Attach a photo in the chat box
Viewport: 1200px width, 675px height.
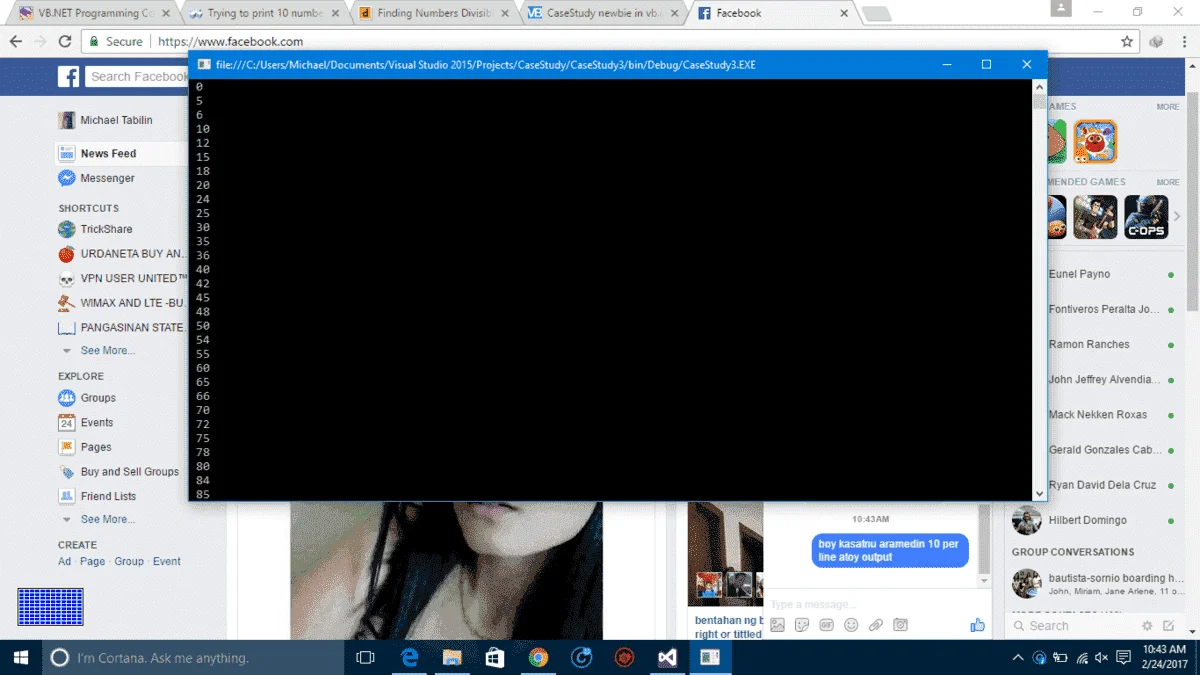pyautogui.click(x=777, y=625)
